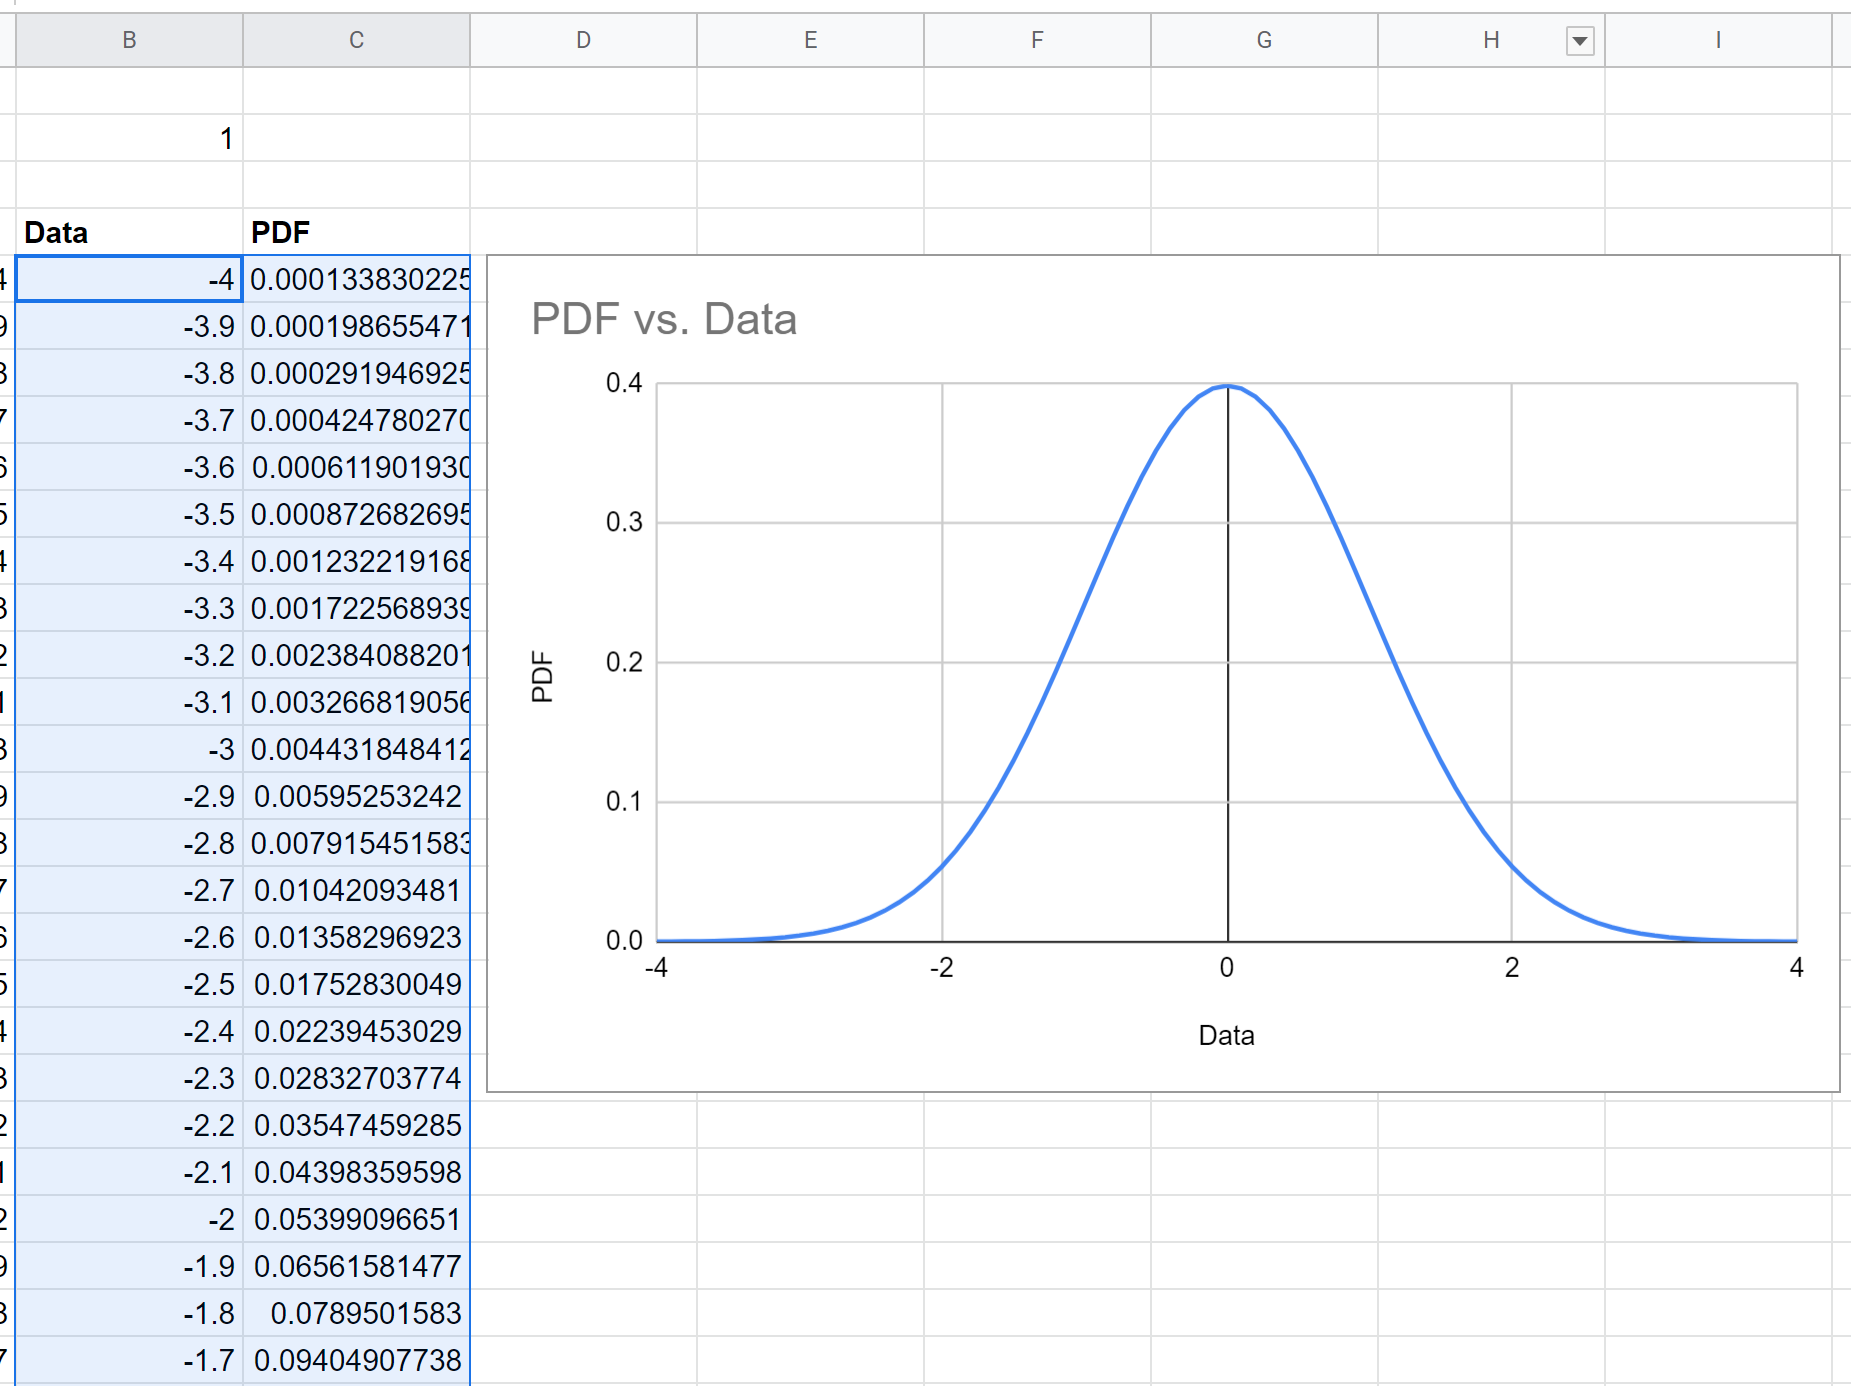Click the cell containing value 1
The height and width of the screenshot is (1386, 1851).
129,138
